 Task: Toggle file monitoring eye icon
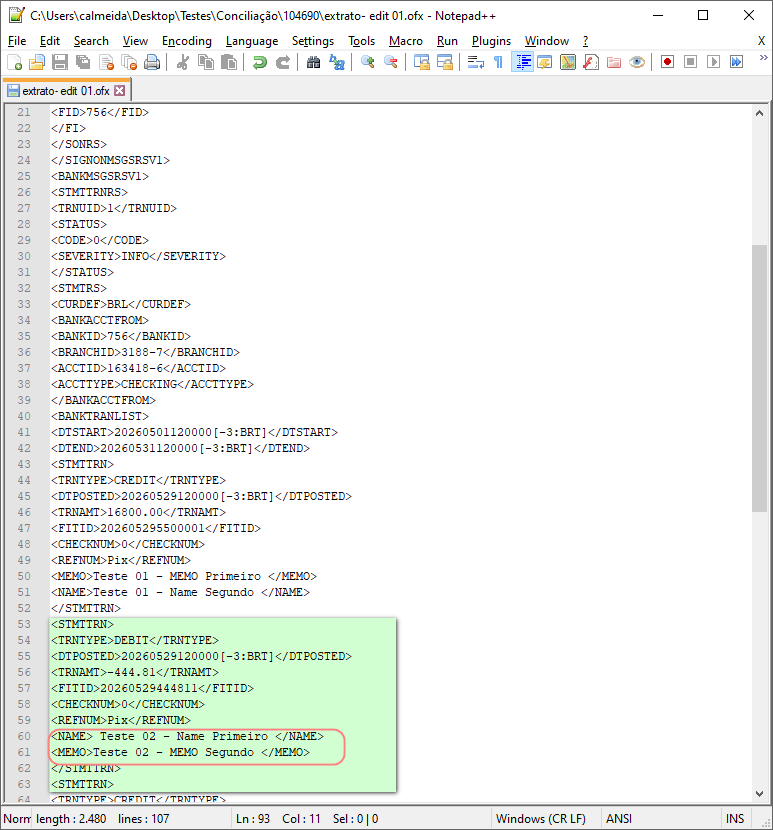coord(637,62)
